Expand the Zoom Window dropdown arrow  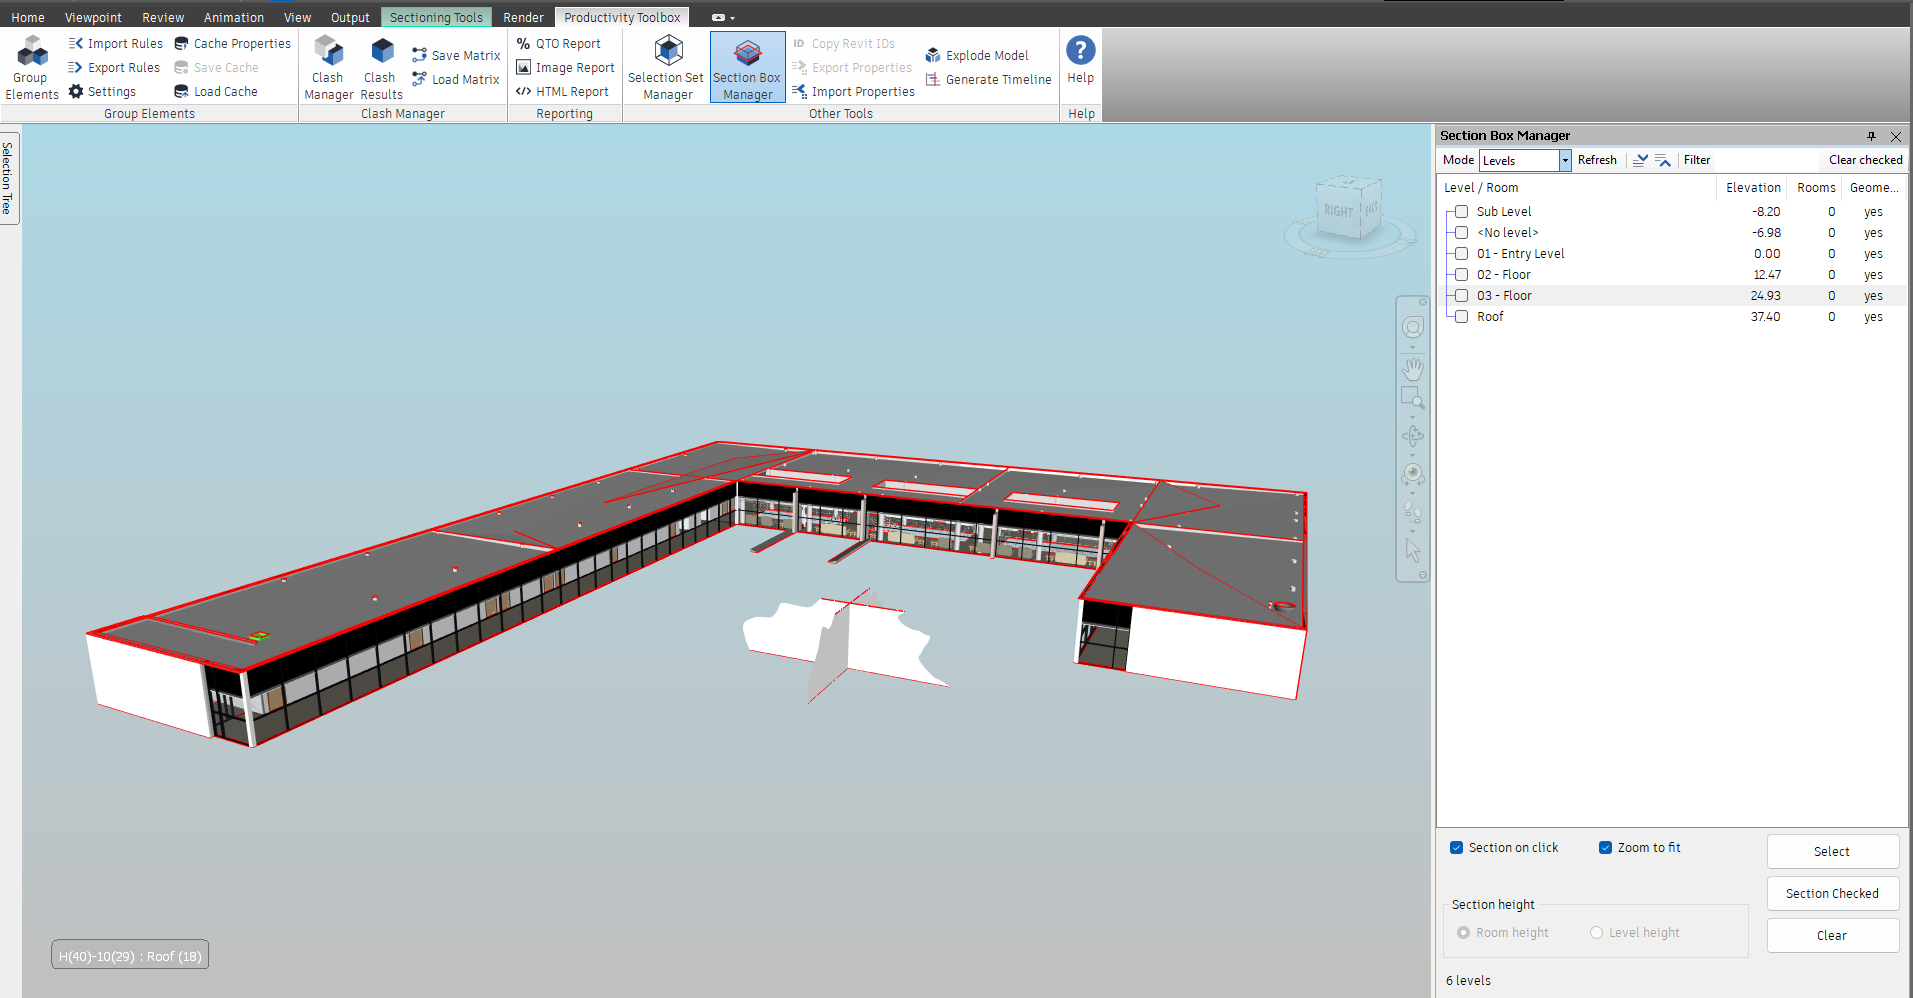1412,416
